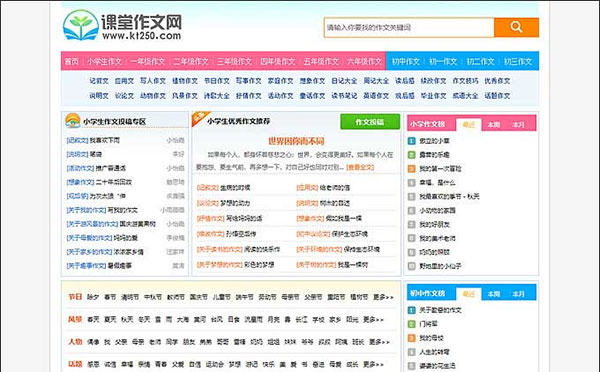The image size is (600, 372).
Task: Go to 二年级作文 nav item
Action: [191, 62]
